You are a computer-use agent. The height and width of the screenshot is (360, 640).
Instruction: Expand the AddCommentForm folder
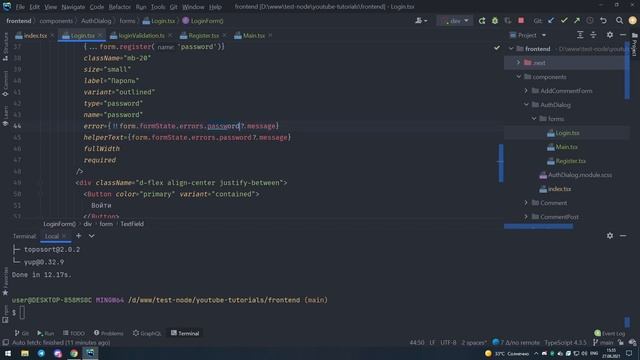[x=526, y=91]
